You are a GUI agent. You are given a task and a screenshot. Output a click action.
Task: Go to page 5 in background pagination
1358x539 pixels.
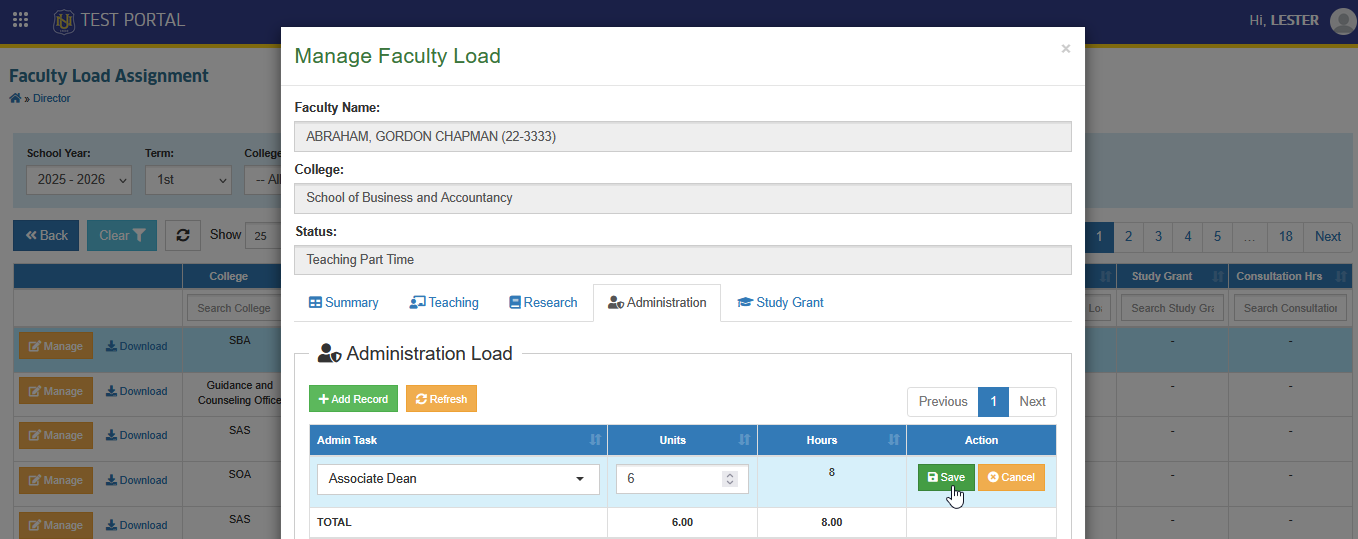[x=1217, y=237]
